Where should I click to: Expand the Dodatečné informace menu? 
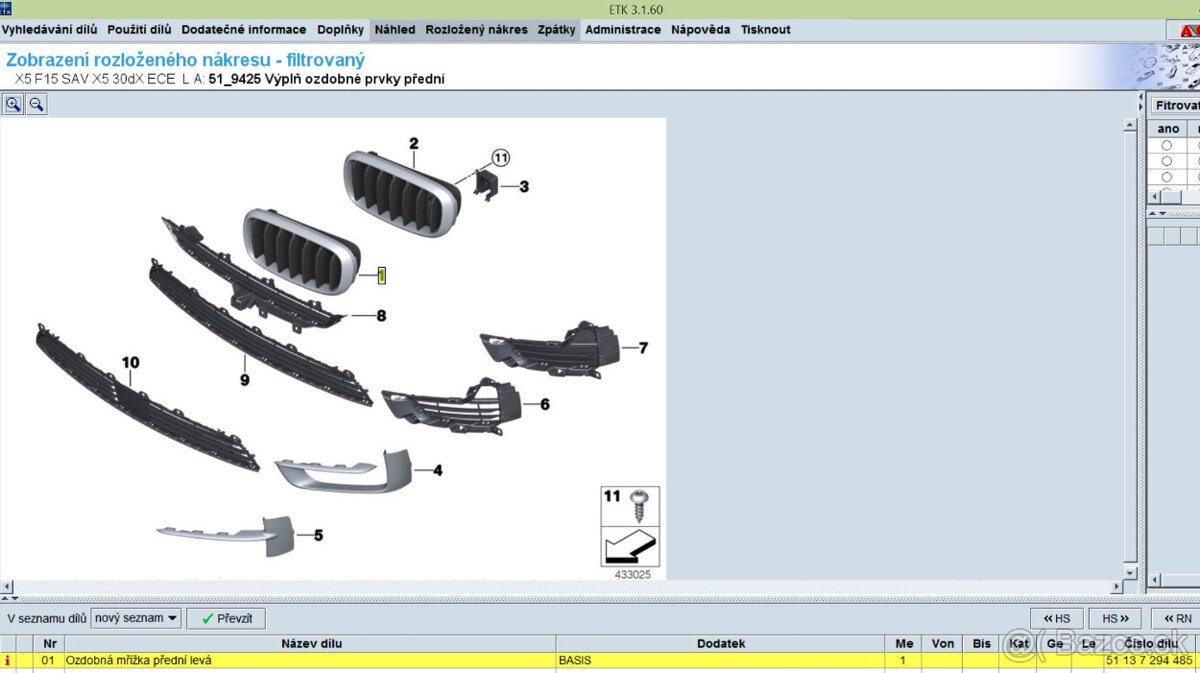click(244, 30)
